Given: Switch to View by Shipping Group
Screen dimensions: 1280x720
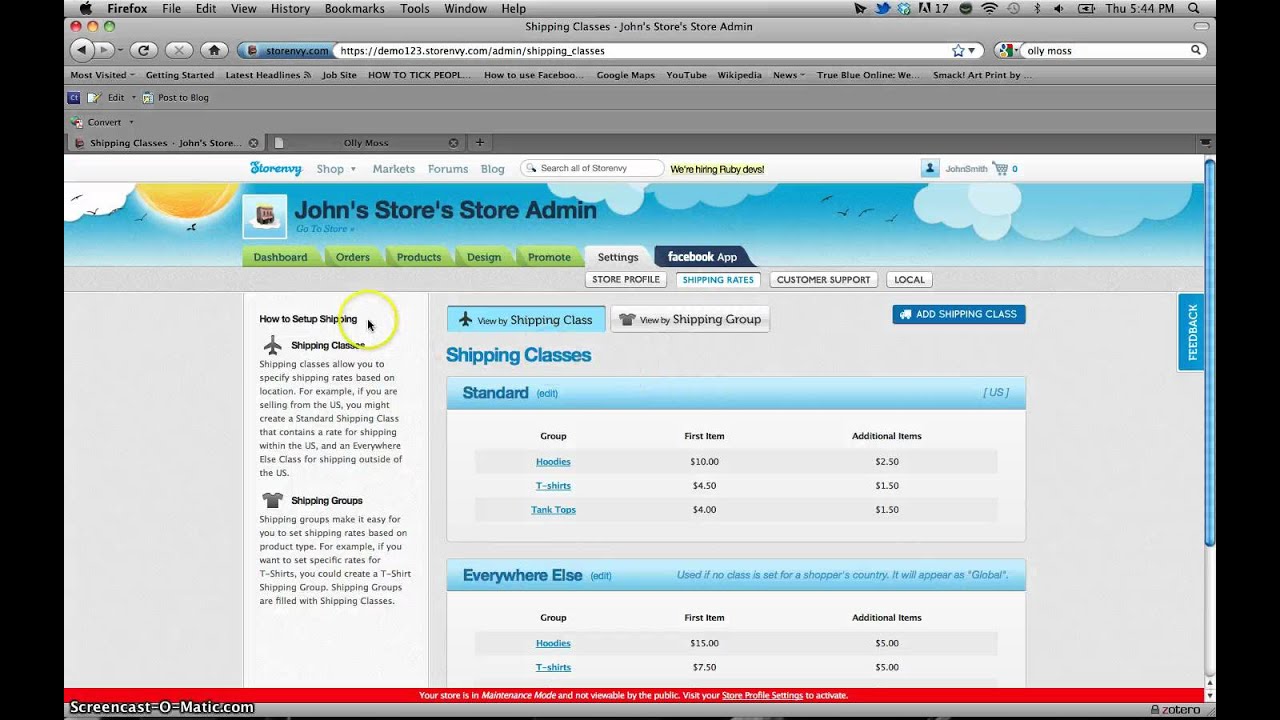Looking at the screenshot, I should click(689, 318).
